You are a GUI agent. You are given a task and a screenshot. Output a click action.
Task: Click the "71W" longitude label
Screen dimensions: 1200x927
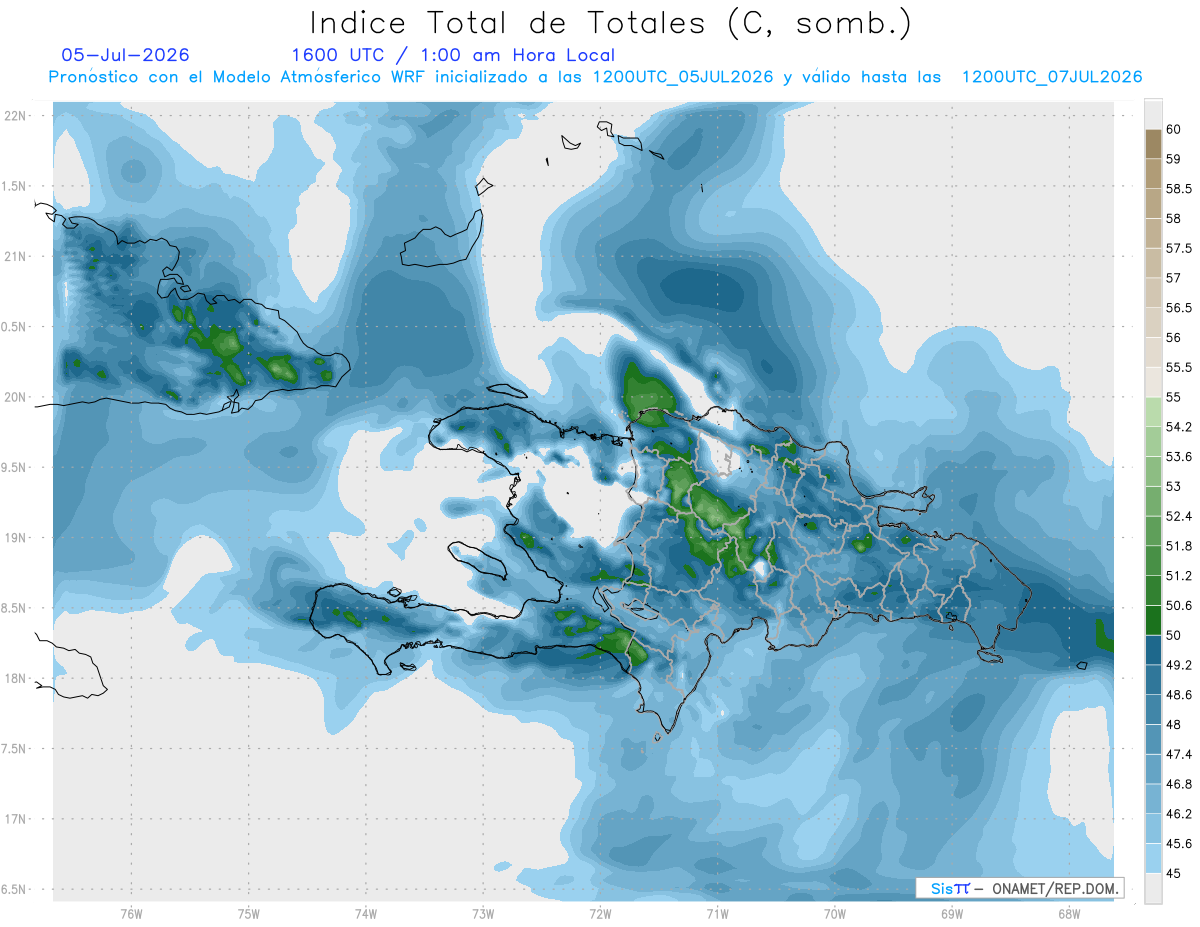point(717,914)
